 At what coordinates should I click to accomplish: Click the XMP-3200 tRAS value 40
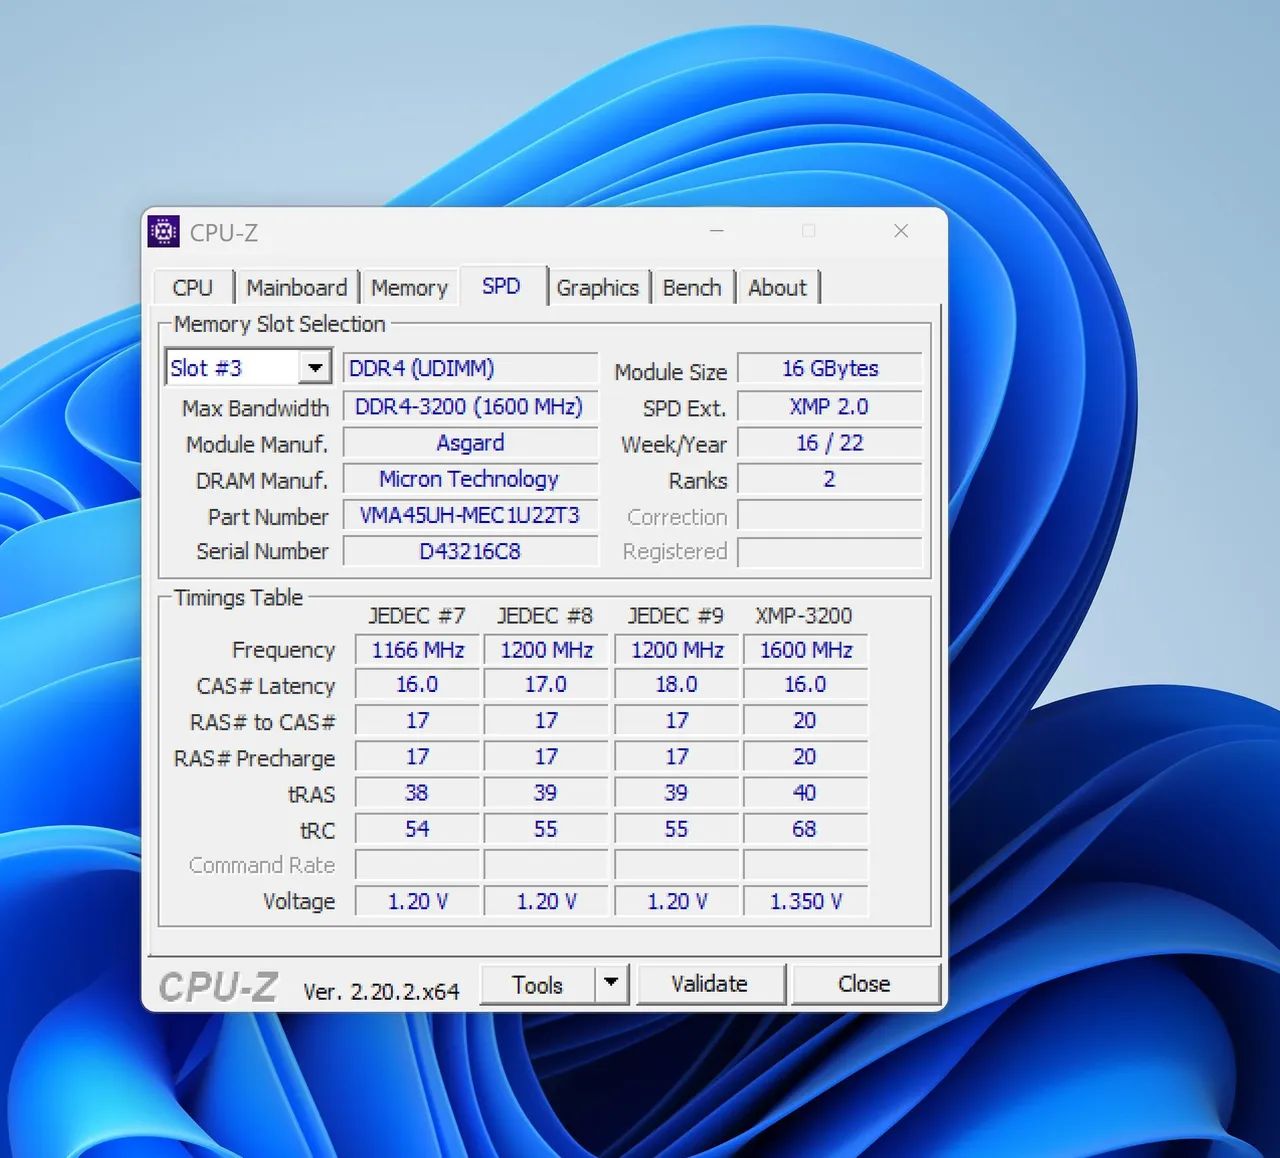[x=806, y=793]
